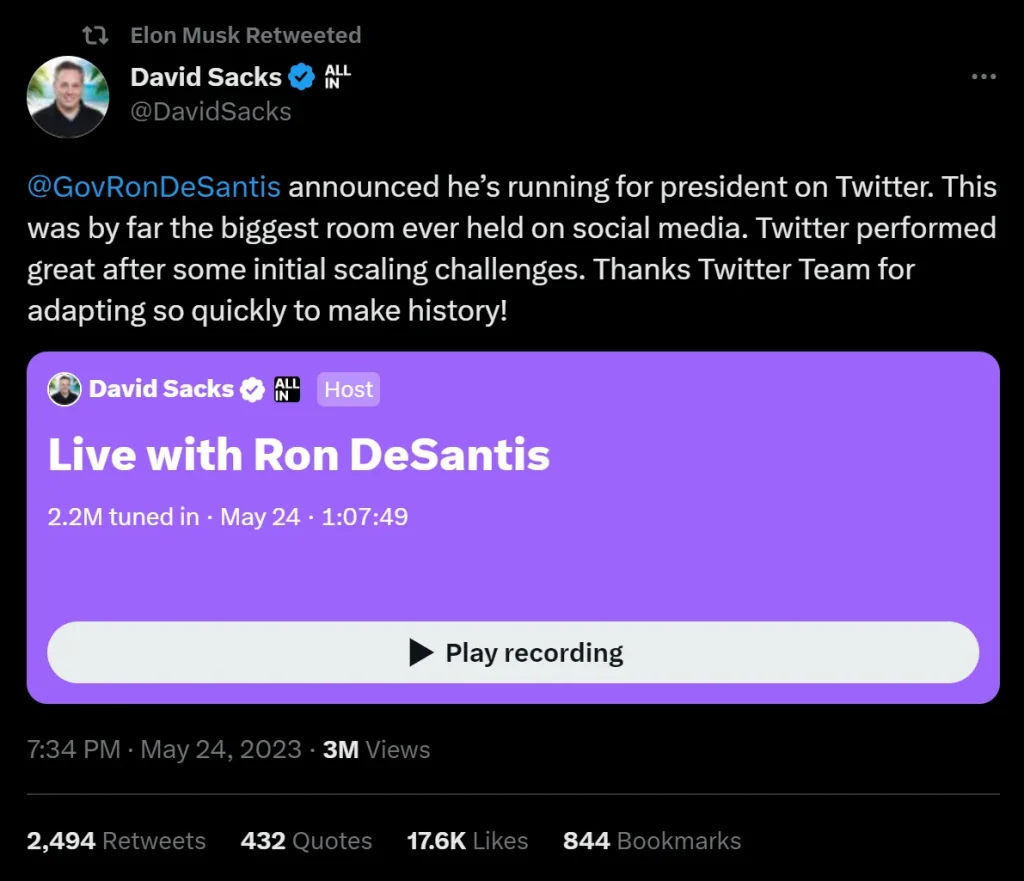Open the @GovRonDeSantis mention
This screenshot has width=1024, height=881.
coord(154,187)
